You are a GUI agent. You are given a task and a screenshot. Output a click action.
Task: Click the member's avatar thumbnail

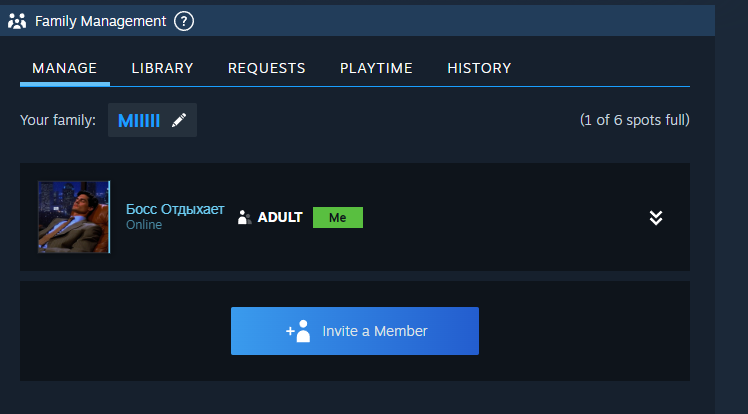(73, 217)
